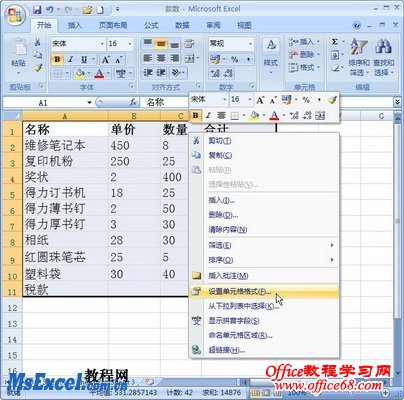Open the ribbon font size dropdown

[x=130, y=44]
